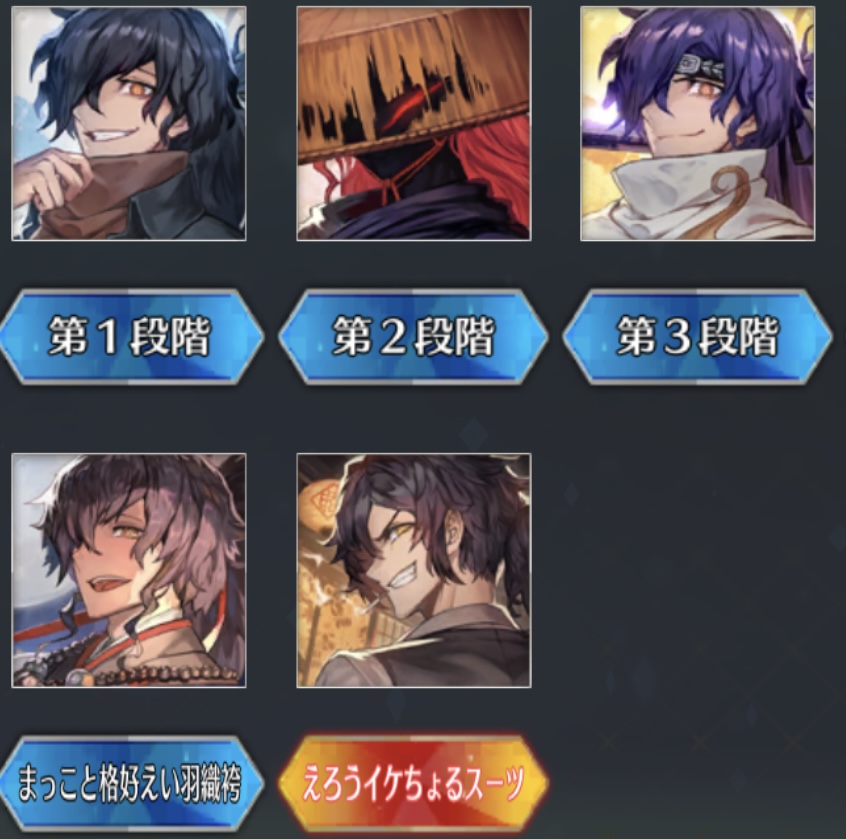Select the blushing character portrait in haori
Image resolution: width=846 pixels, height=839 pixels.
pos(129,570)
